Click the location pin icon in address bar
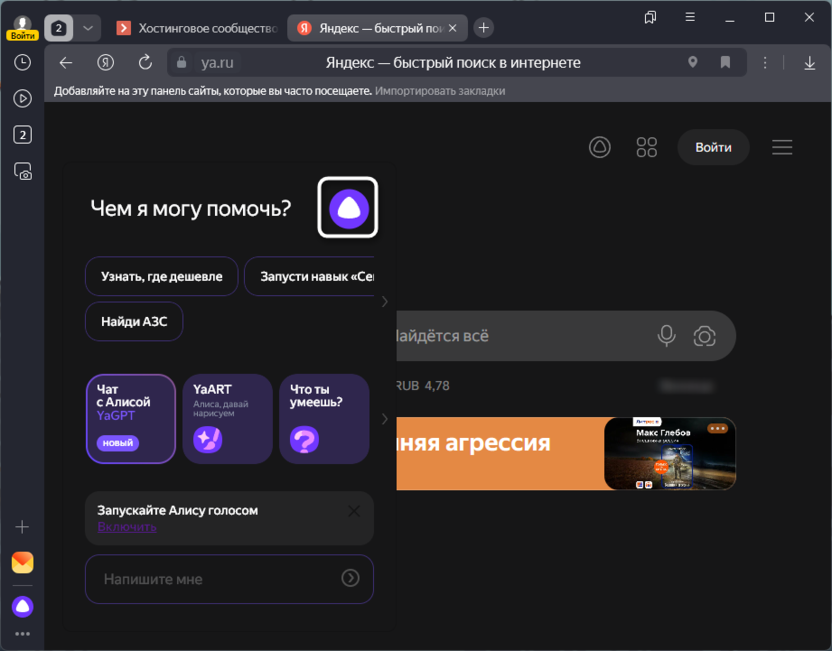 coord(692,62)
